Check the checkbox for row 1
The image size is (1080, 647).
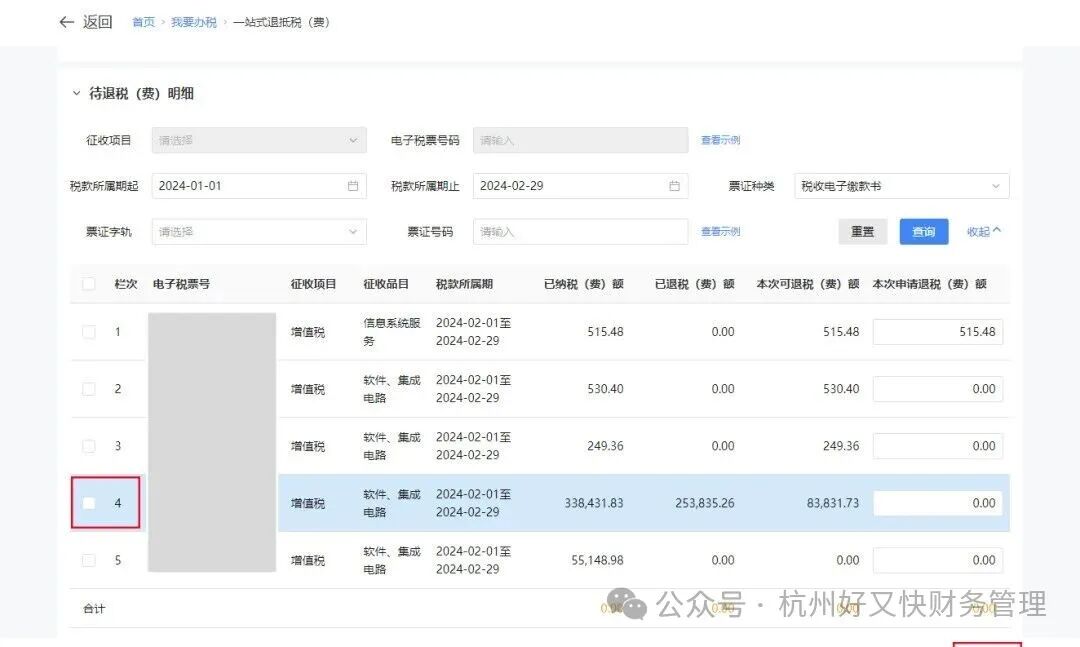point(88,331)
